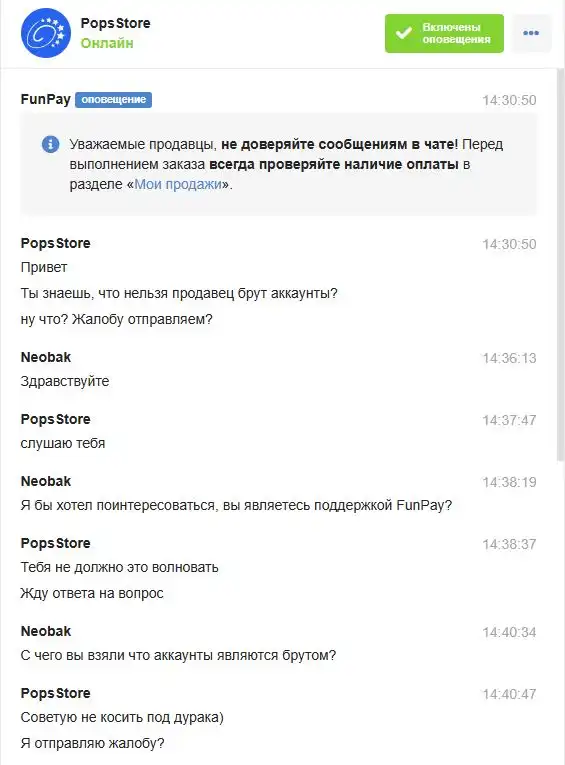The image size is (565, 765).
Task: Click PopsStore name above "Привет" message
Action: pos(56,243)
